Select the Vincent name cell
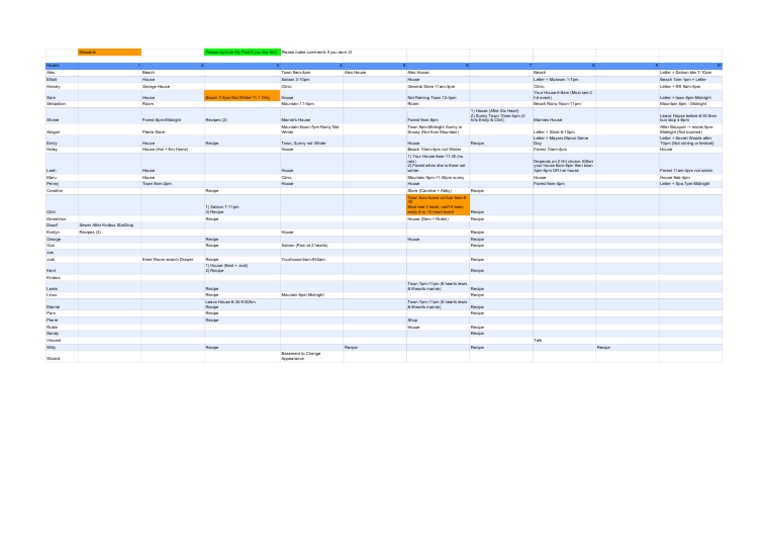Viewport: 768px width, 543px height. (62, 340)
